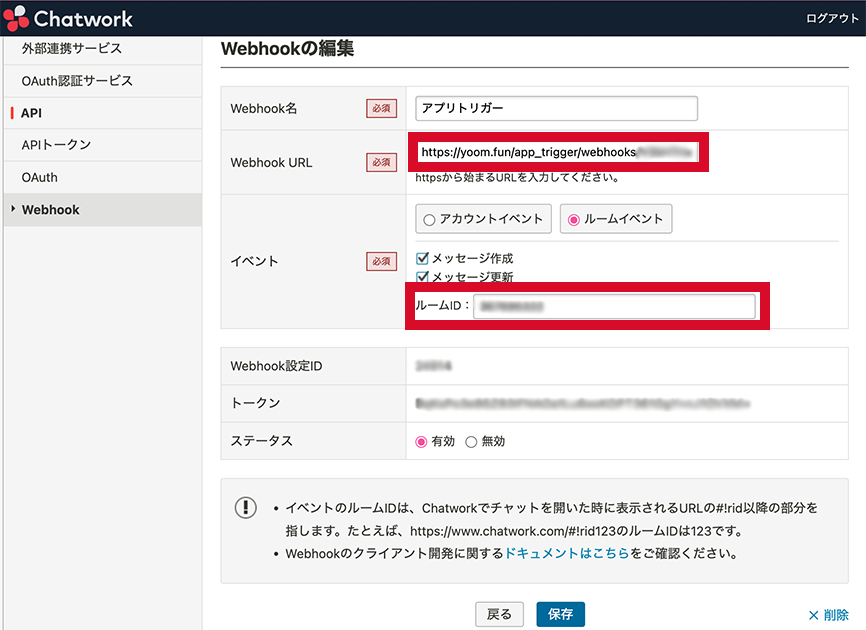Select the API section in sidebar
This screenshot has width=866, height=630.
(x=31, y=113)
